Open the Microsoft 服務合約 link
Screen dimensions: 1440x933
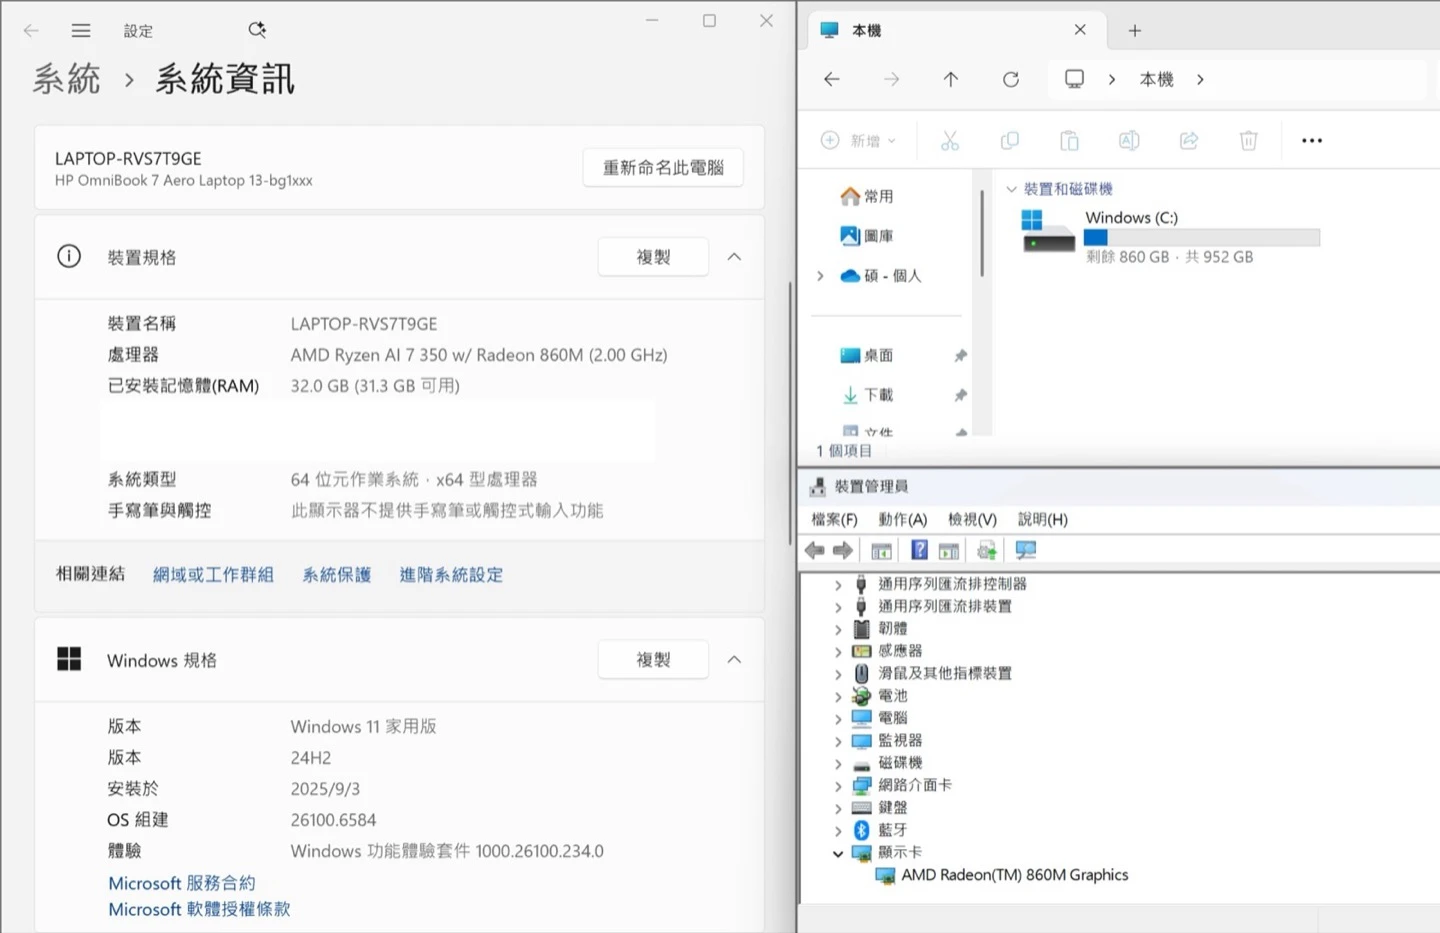click(x=182, y=883)
